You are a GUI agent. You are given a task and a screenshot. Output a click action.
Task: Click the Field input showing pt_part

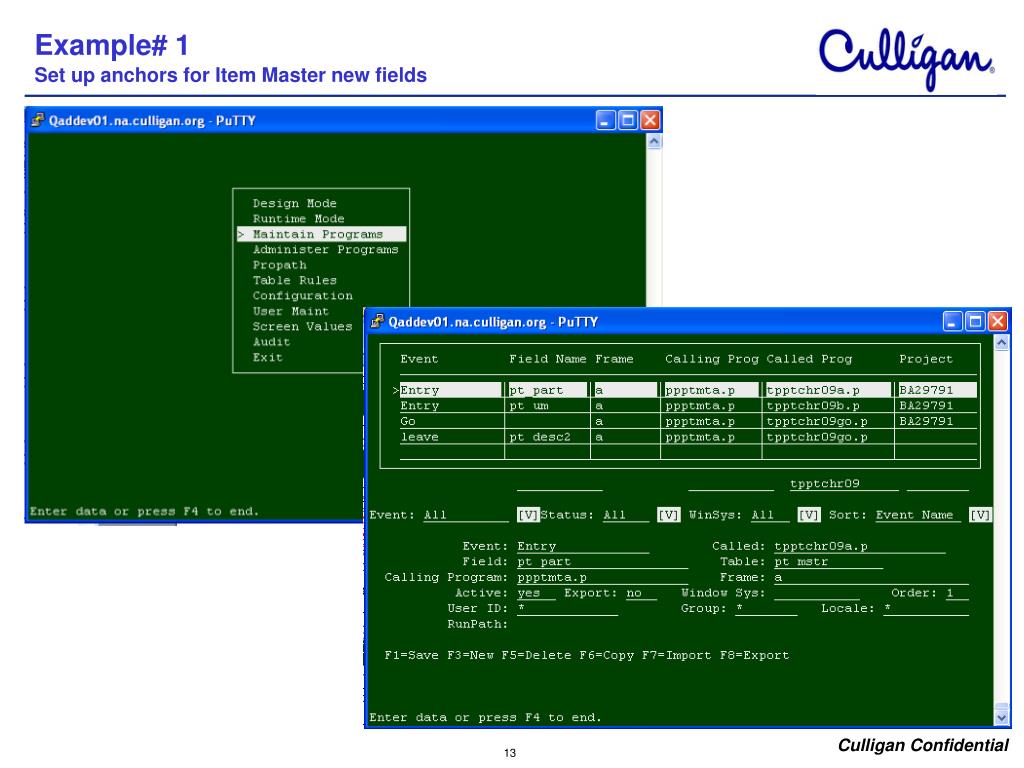(602, 562)
